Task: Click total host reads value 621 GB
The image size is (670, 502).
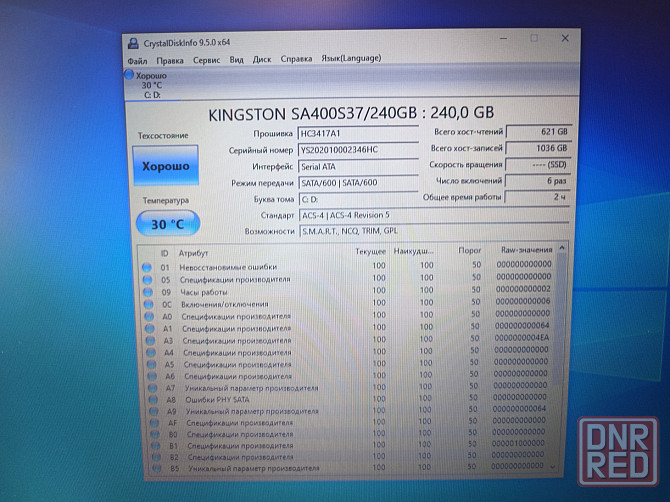Action: [538, 132]
